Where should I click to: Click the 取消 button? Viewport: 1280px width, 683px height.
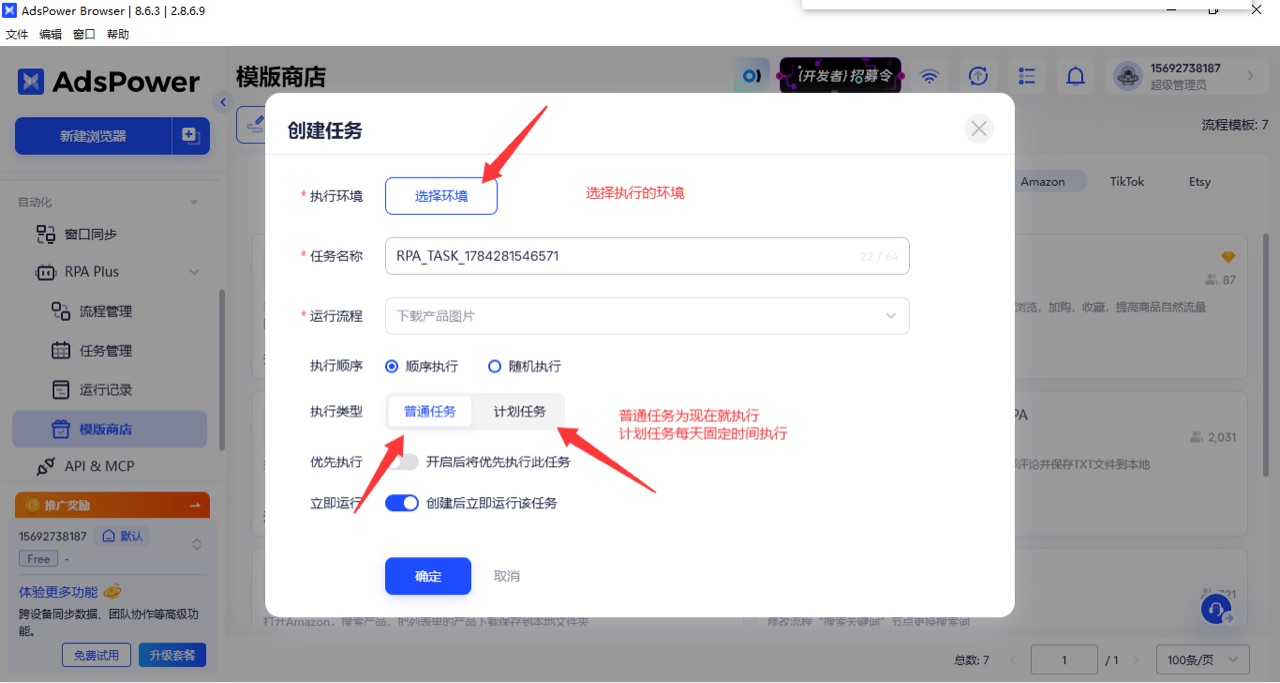click(507, 576)
